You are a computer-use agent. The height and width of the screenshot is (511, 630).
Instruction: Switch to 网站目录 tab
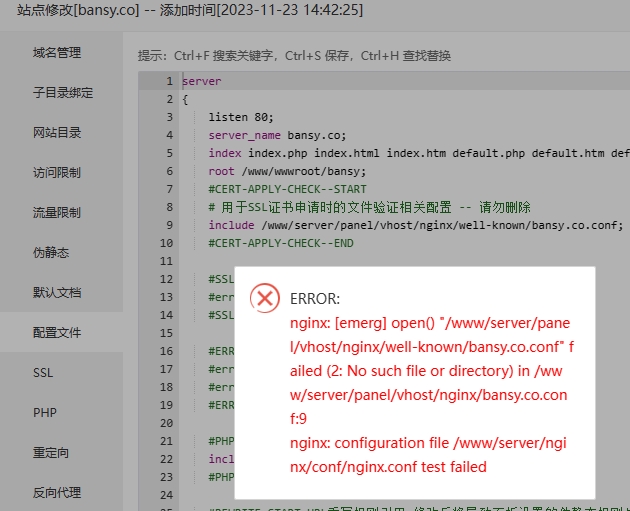pyautogui.click(x=57, y=133)
